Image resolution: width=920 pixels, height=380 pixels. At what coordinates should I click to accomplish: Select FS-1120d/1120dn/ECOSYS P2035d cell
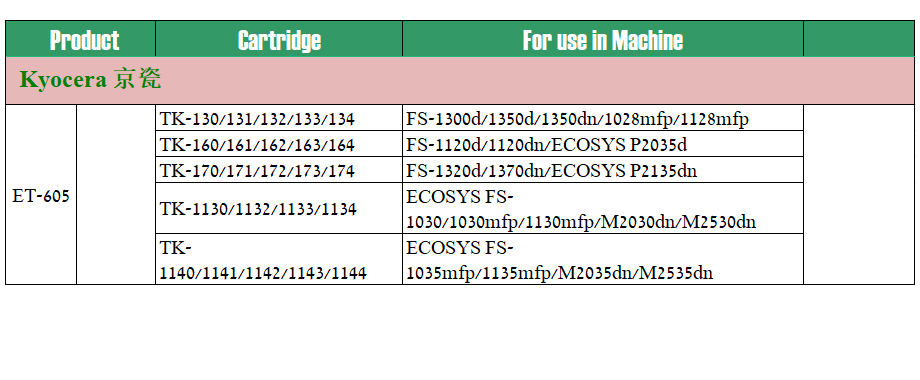(x=603, y=144)
